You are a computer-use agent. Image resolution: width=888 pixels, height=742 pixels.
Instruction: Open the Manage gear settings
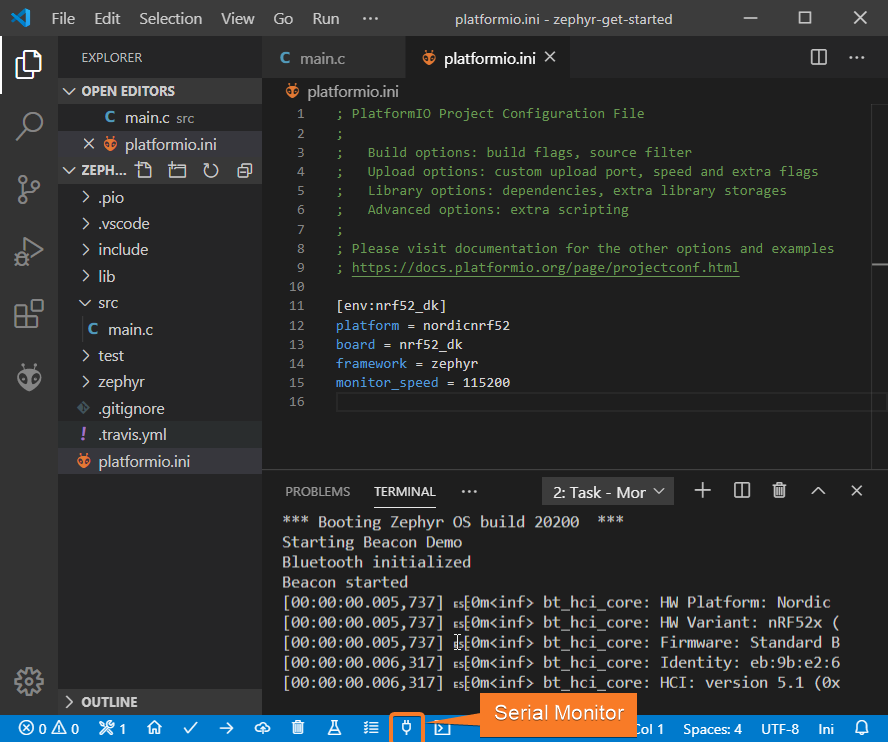point(28,681)
